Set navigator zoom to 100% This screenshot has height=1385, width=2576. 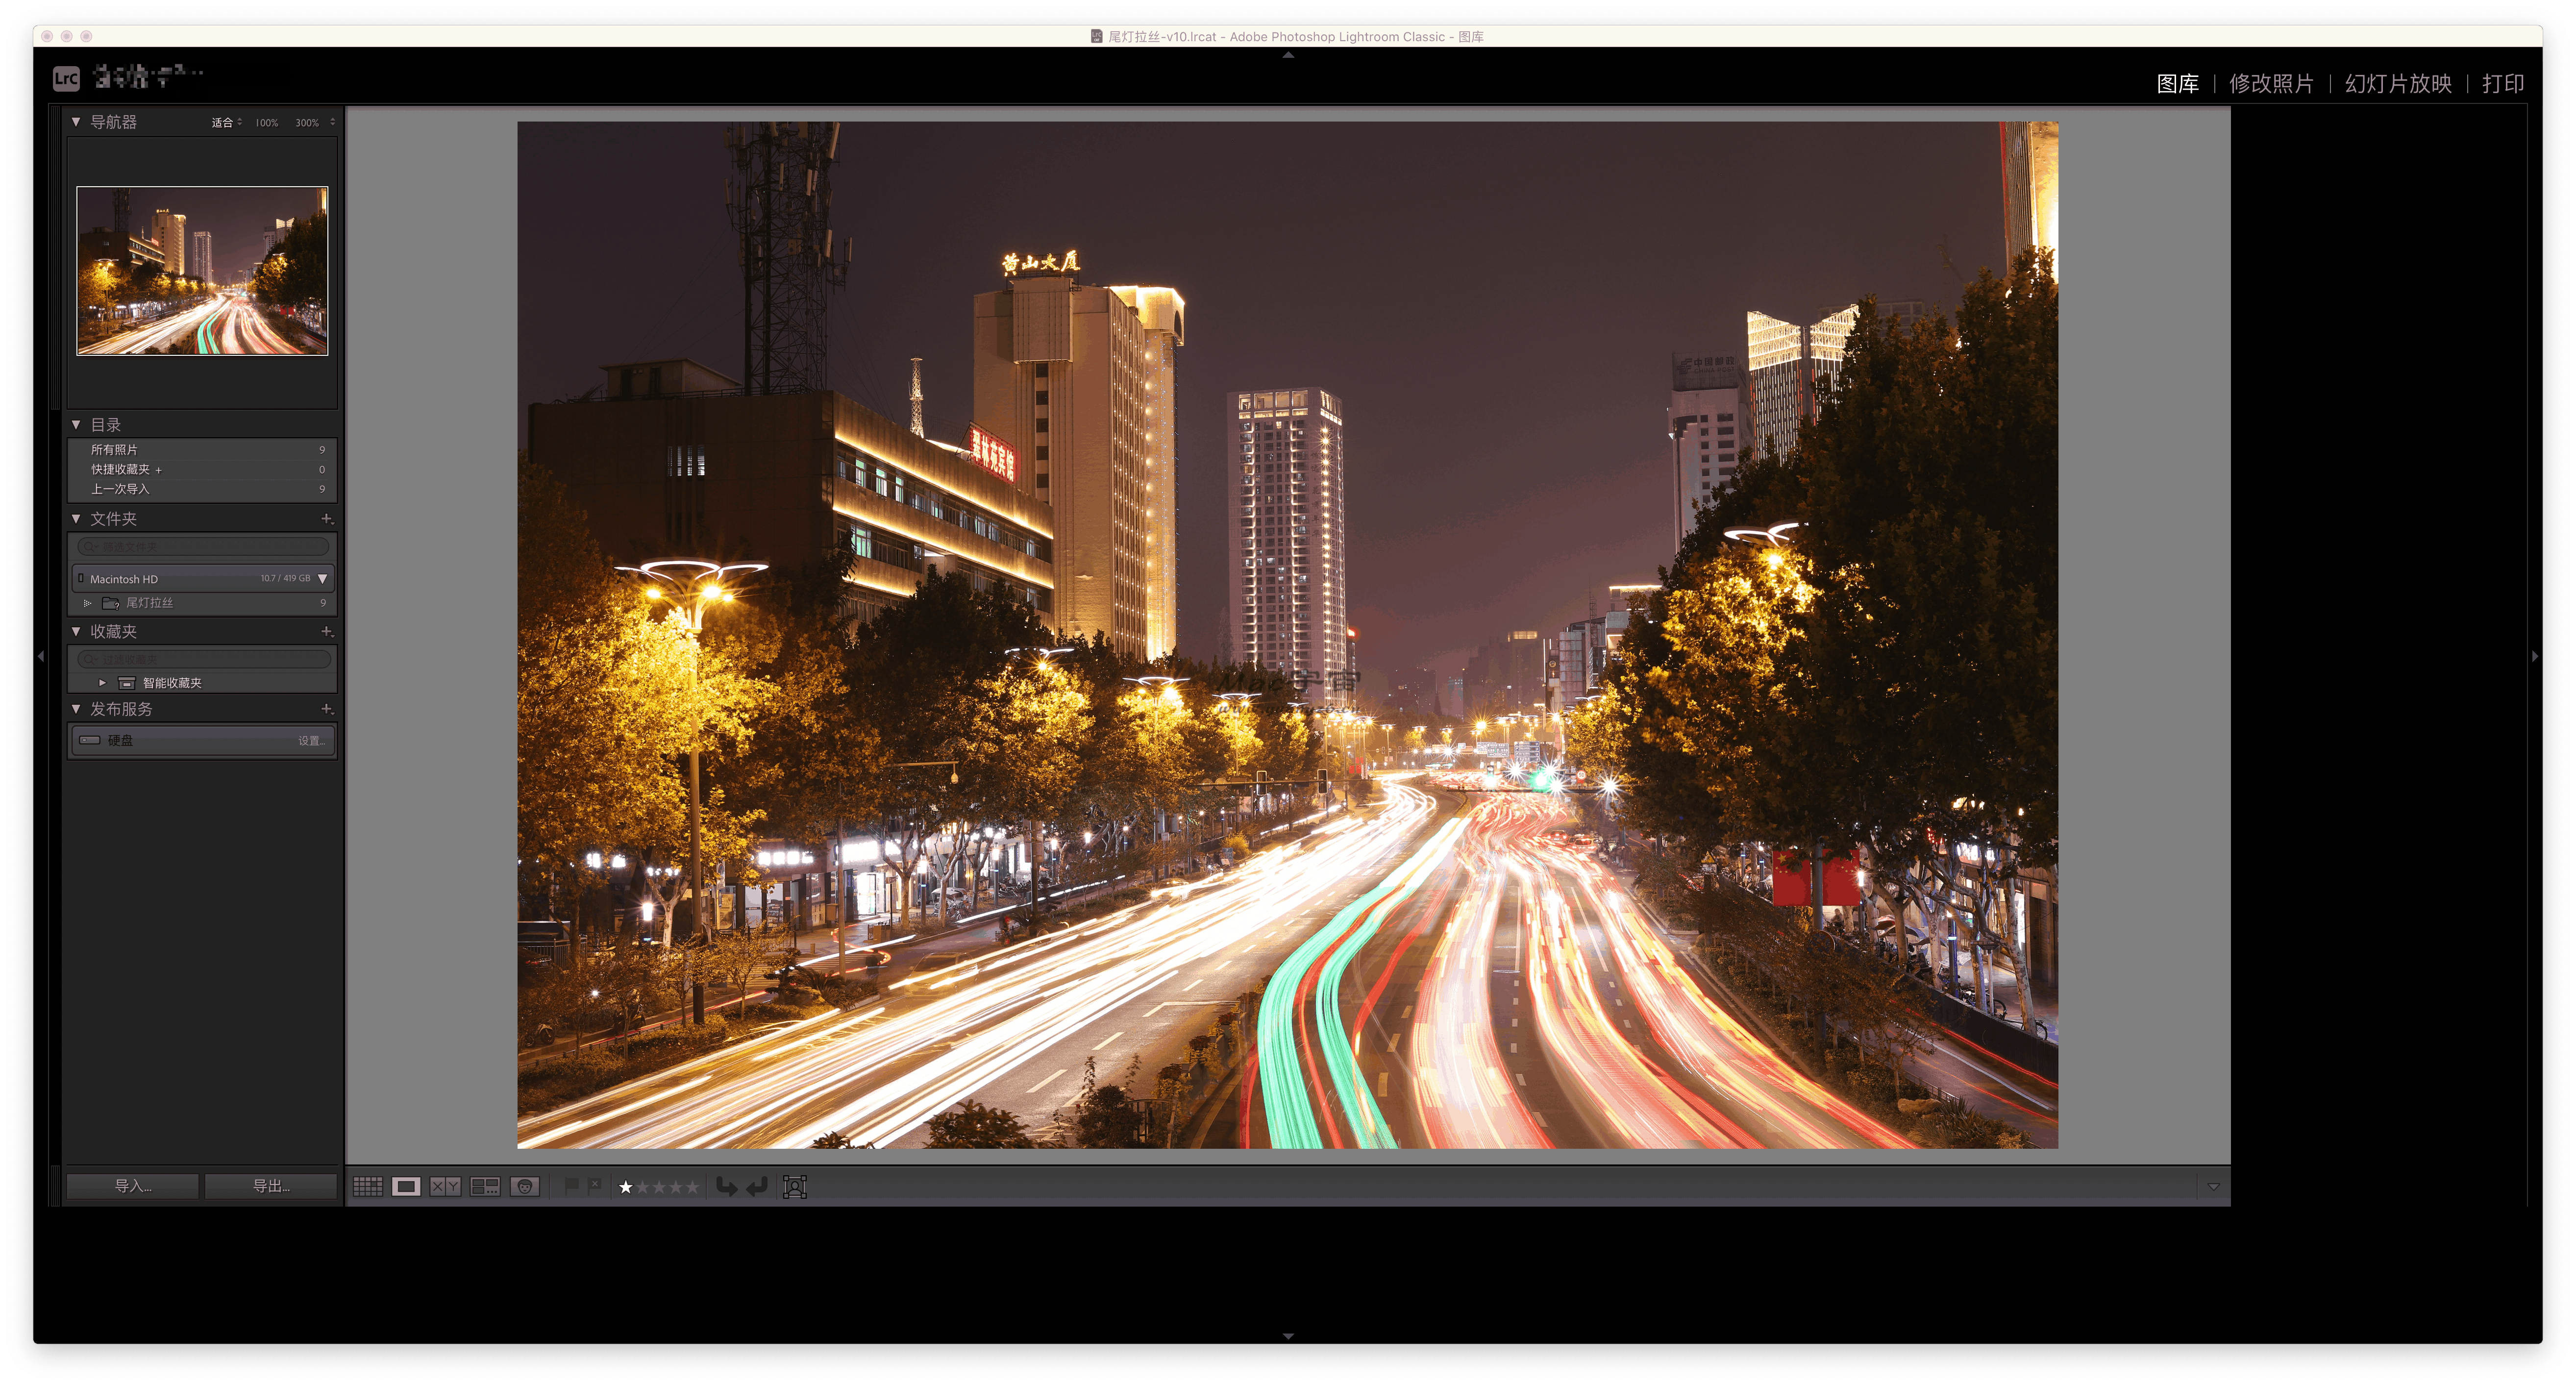pyautogui.click(x=266, y=123)
